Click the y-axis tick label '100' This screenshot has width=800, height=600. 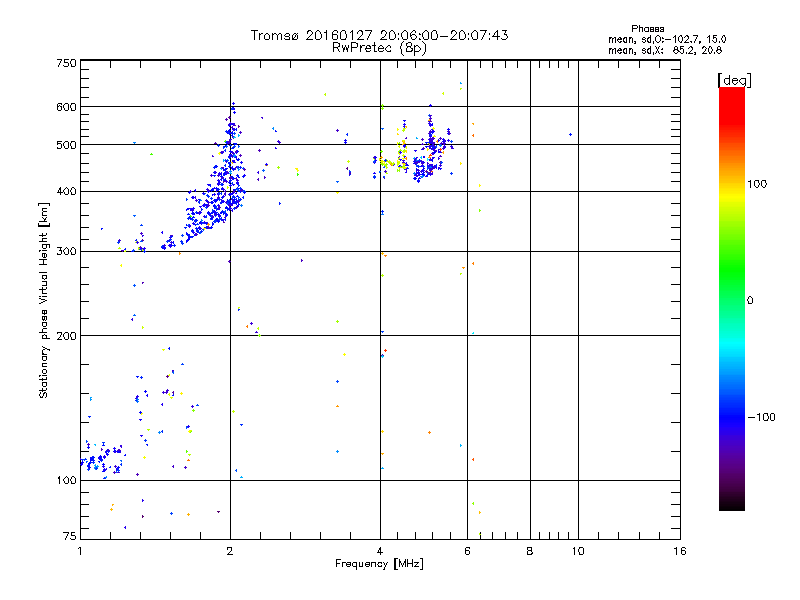(x=66, y=481)
